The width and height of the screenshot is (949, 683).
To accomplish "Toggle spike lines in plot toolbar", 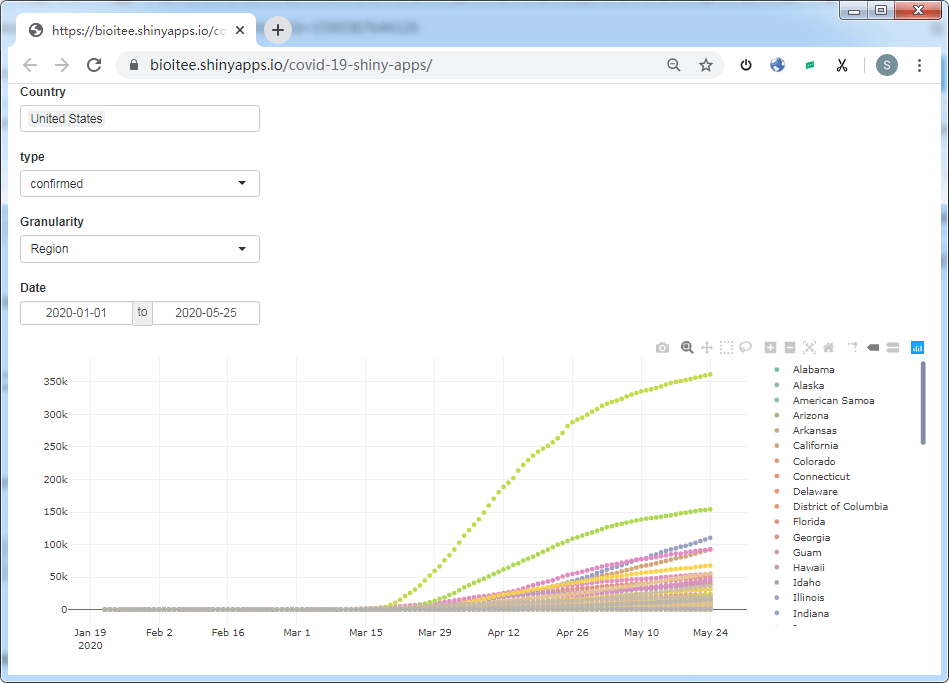I will [x=853, y=348].
